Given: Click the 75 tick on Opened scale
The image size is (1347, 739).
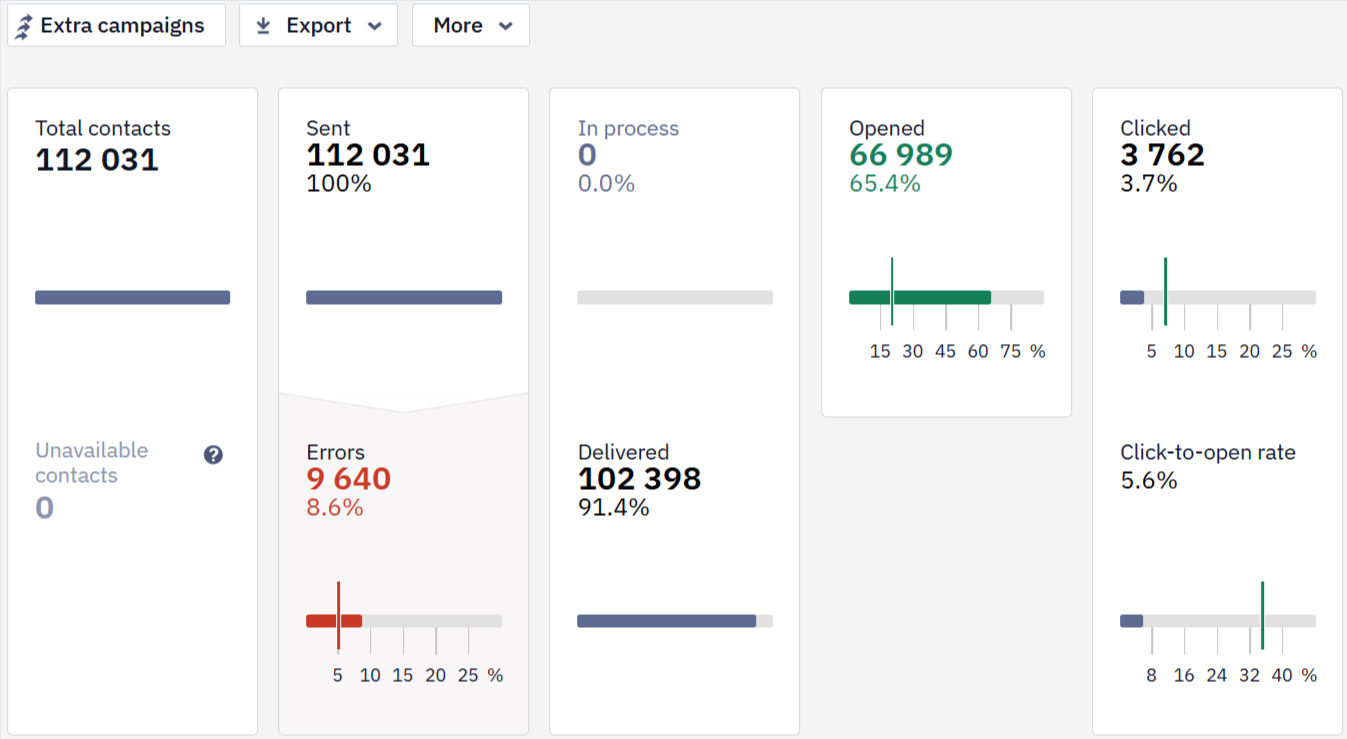Looking at the screenshot, I should coord(1011,351).
